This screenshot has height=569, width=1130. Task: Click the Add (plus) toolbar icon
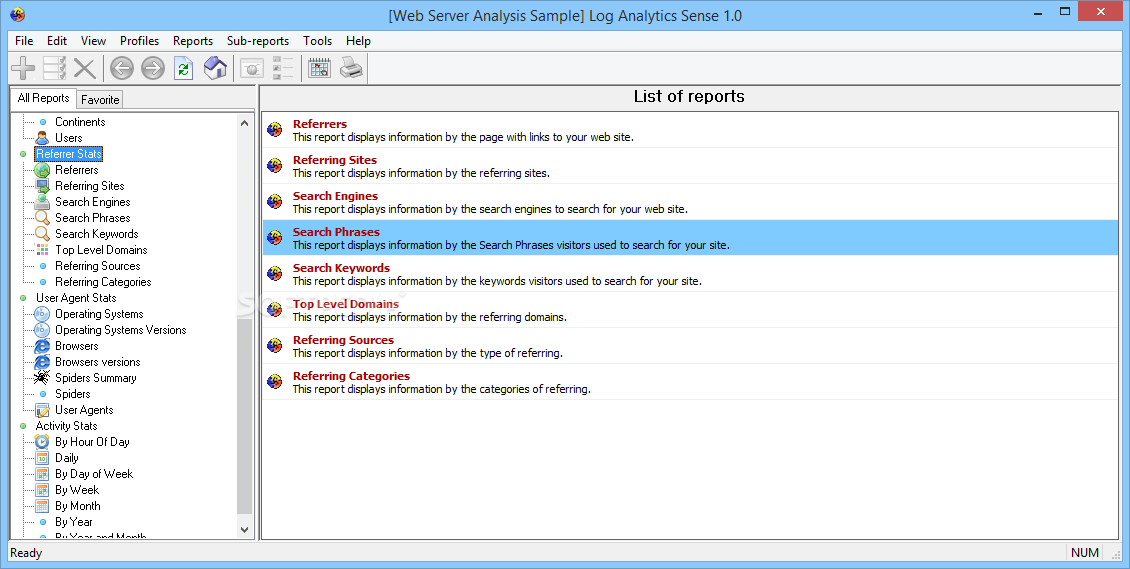23,68
